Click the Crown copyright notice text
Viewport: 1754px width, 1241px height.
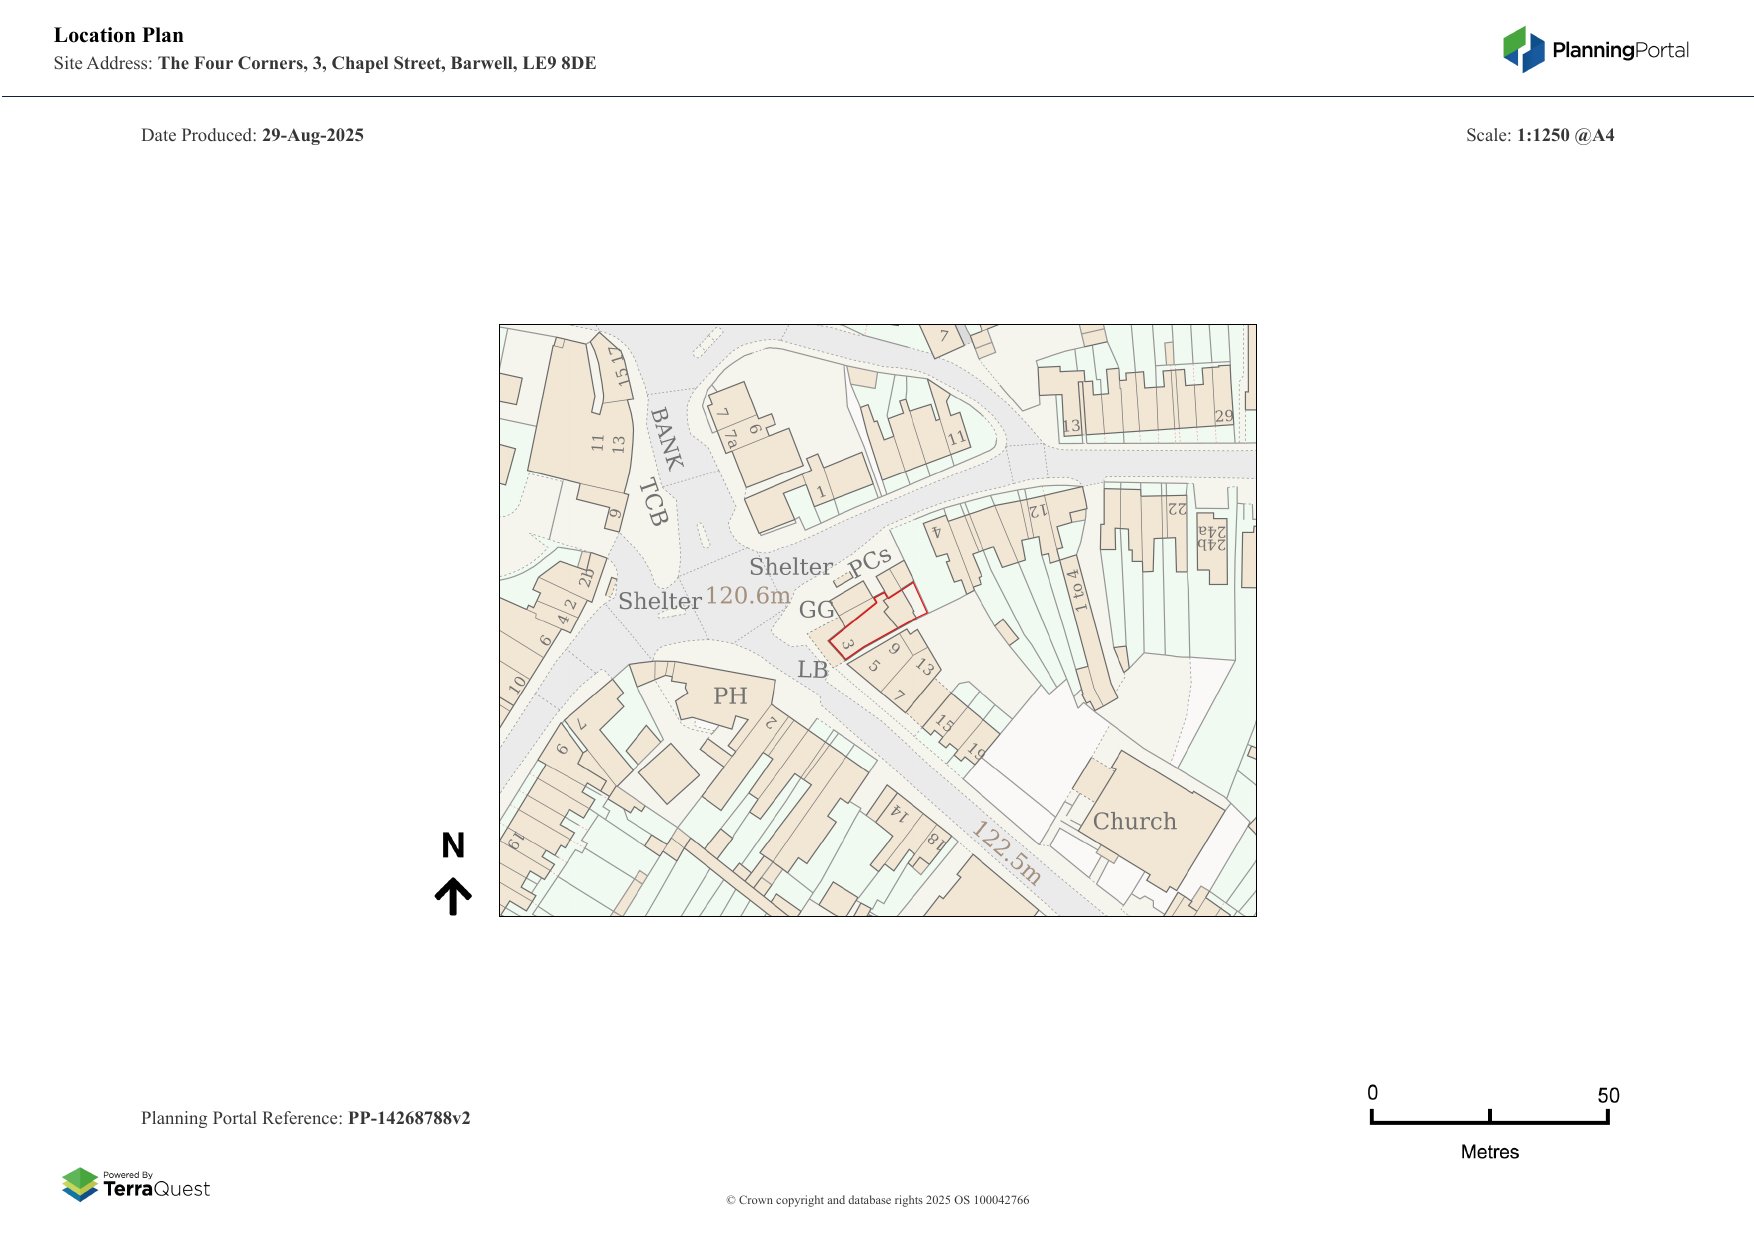877,1200
